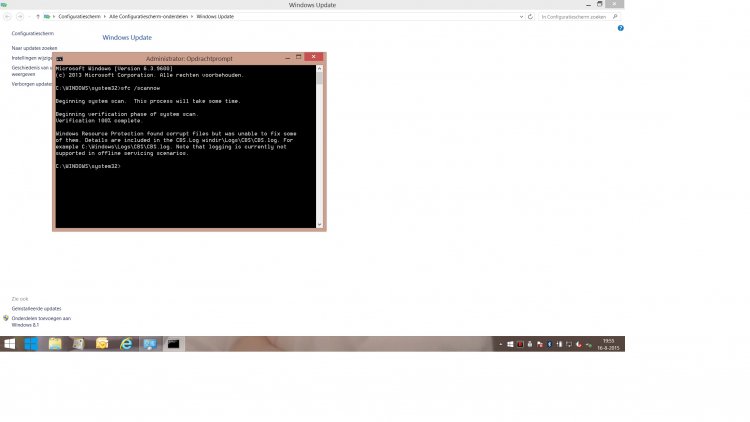750x422 pixels.
Task: Minimize the Opdrachtprompt window
Action: (x=287, y=57)
